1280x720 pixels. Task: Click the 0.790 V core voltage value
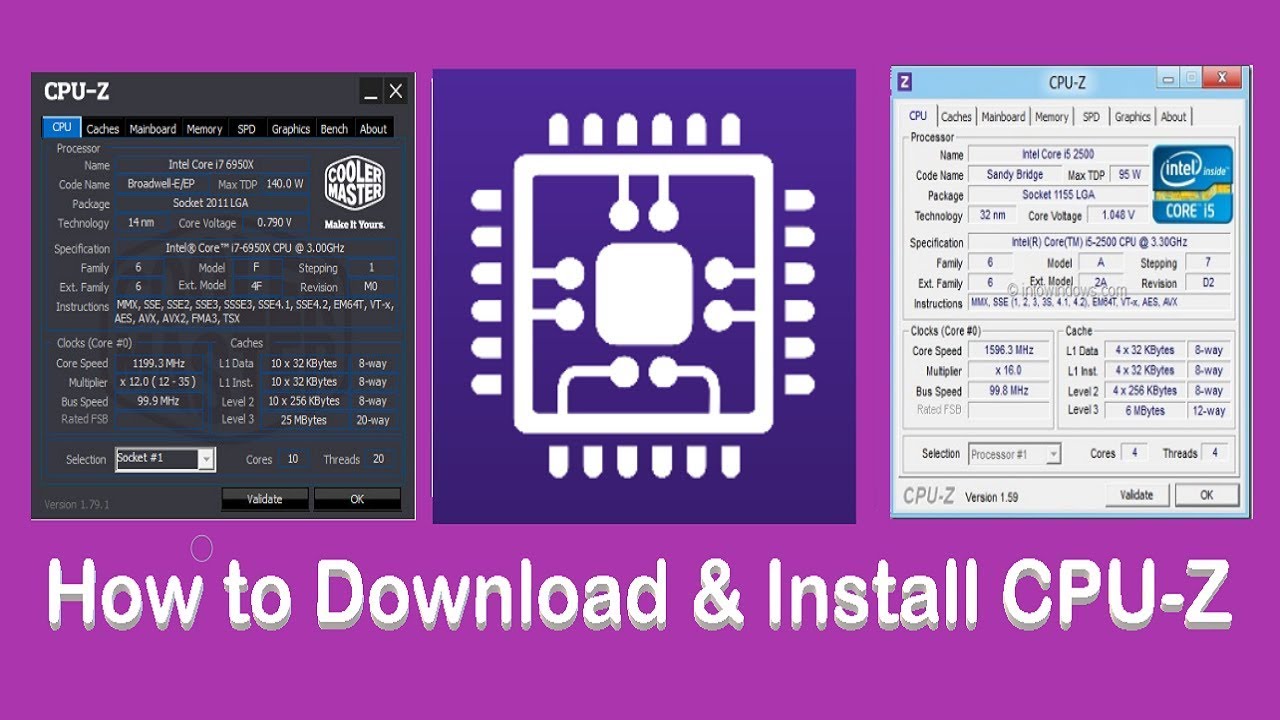[x=274, y=222]
